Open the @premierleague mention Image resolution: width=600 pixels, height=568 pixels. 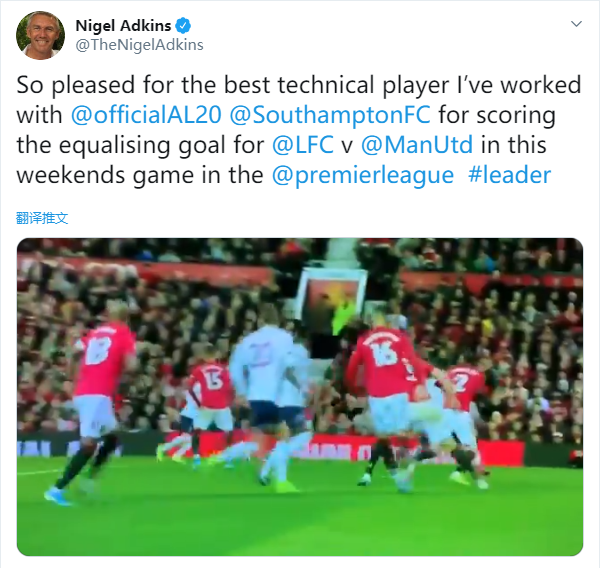coord(363,175)
